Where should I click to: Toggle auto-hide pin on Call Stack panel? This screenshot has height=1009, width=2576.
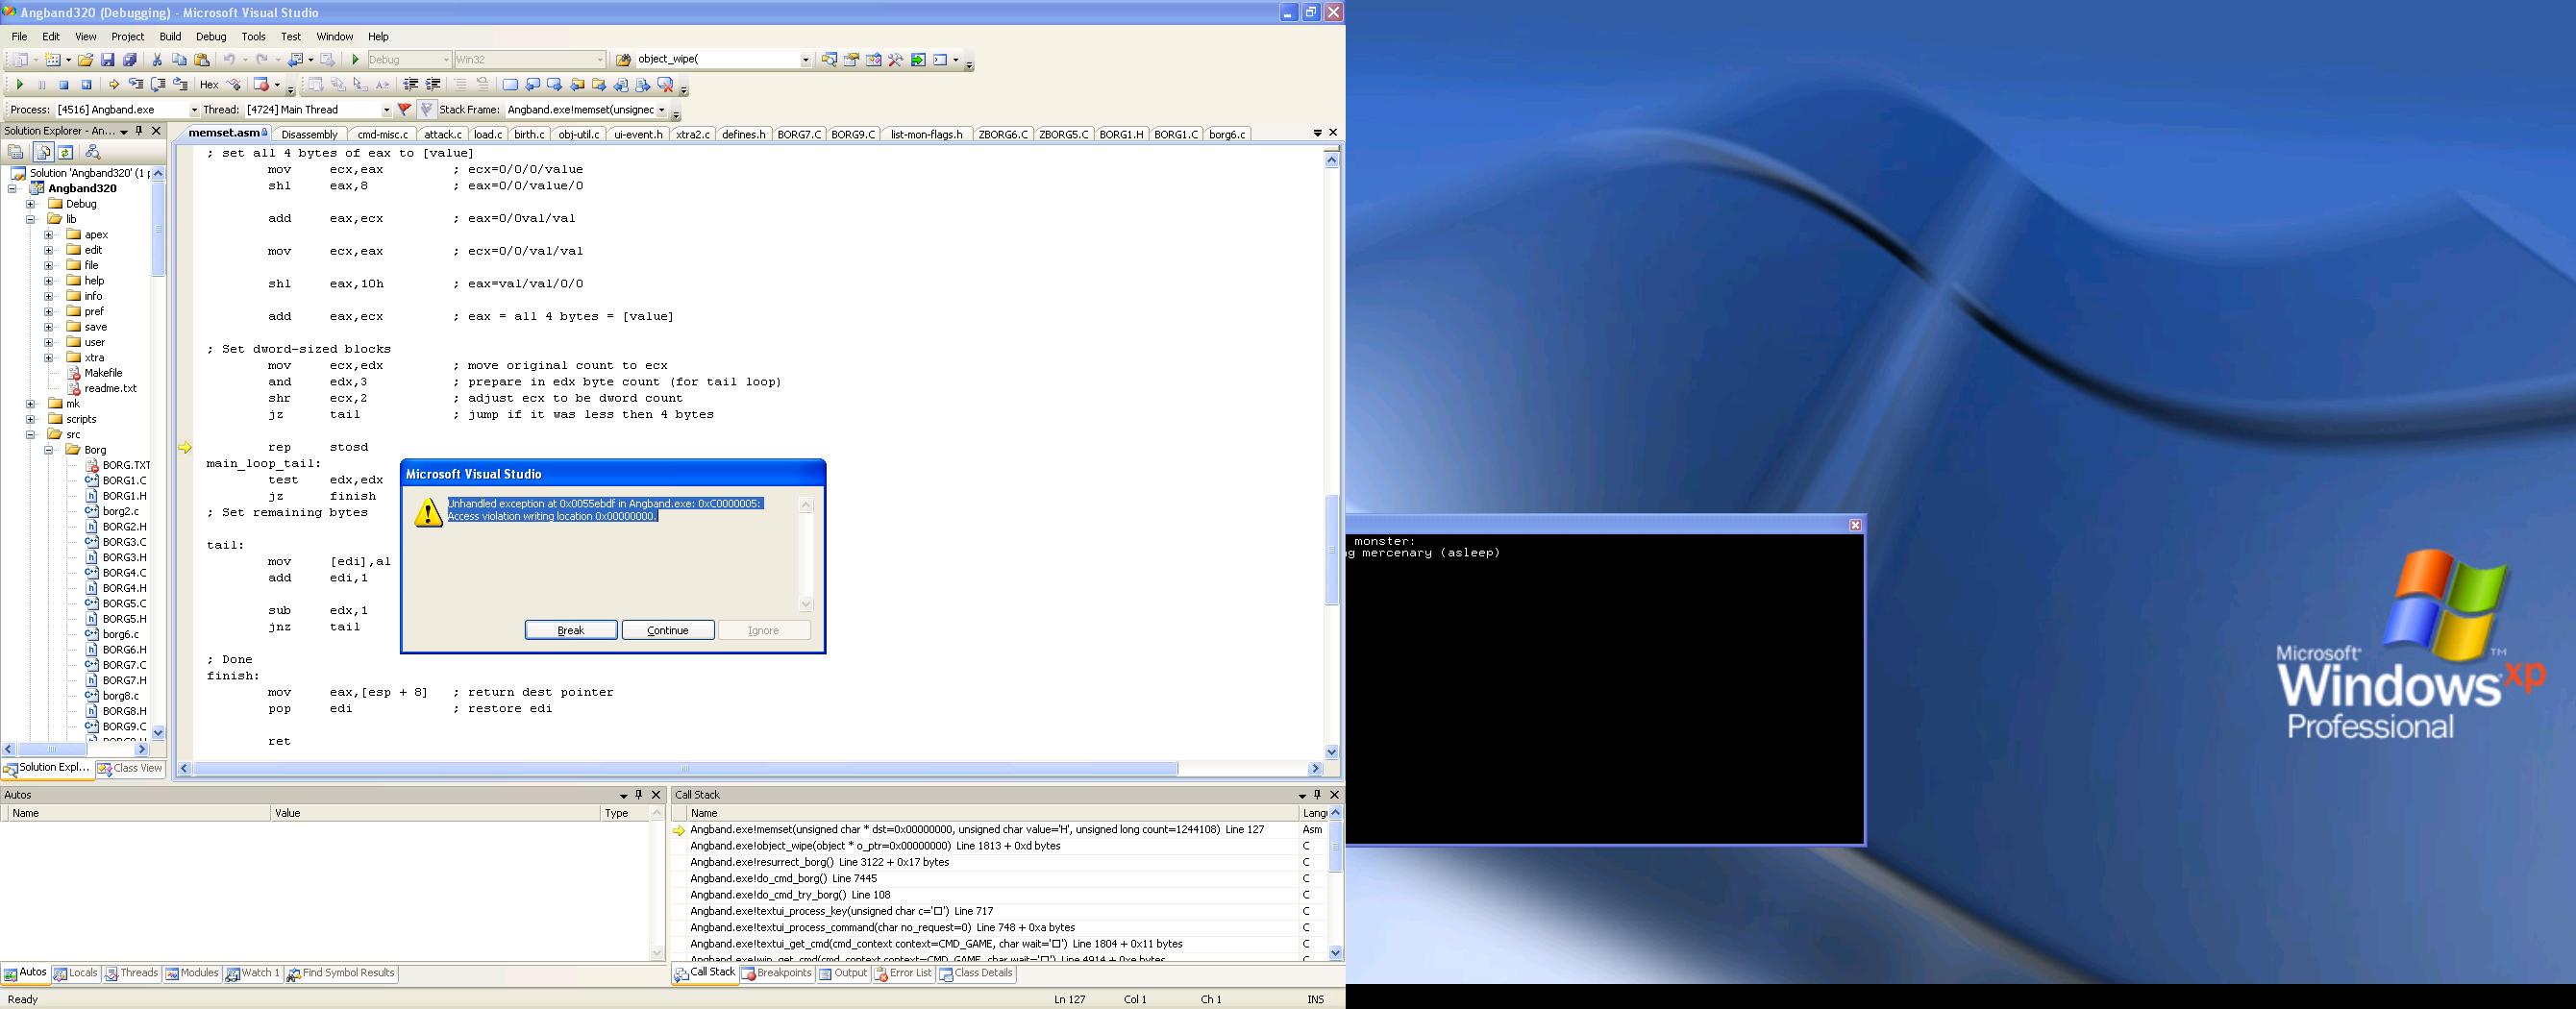point(1317,795)
